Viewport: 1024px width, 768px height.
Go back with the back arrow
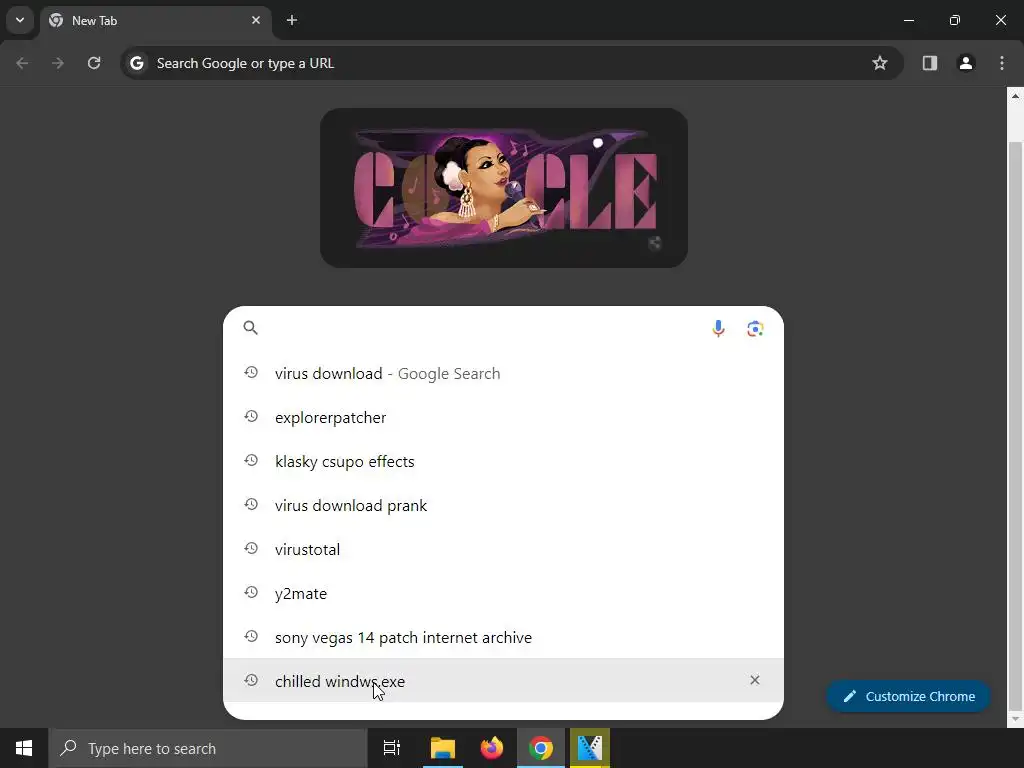(22, 63)
